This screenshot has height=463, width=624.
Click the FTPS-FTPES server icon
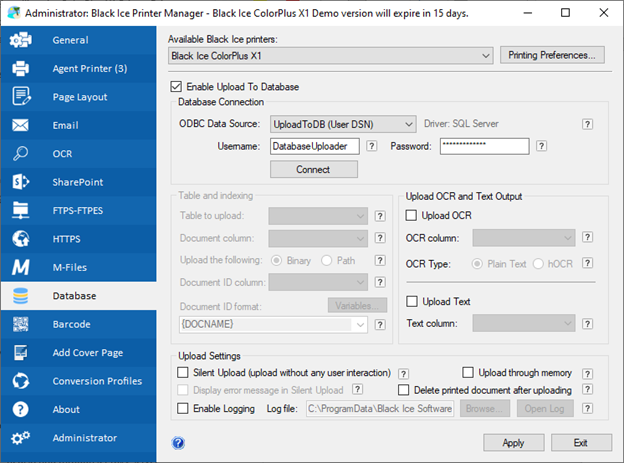point(20,210)
